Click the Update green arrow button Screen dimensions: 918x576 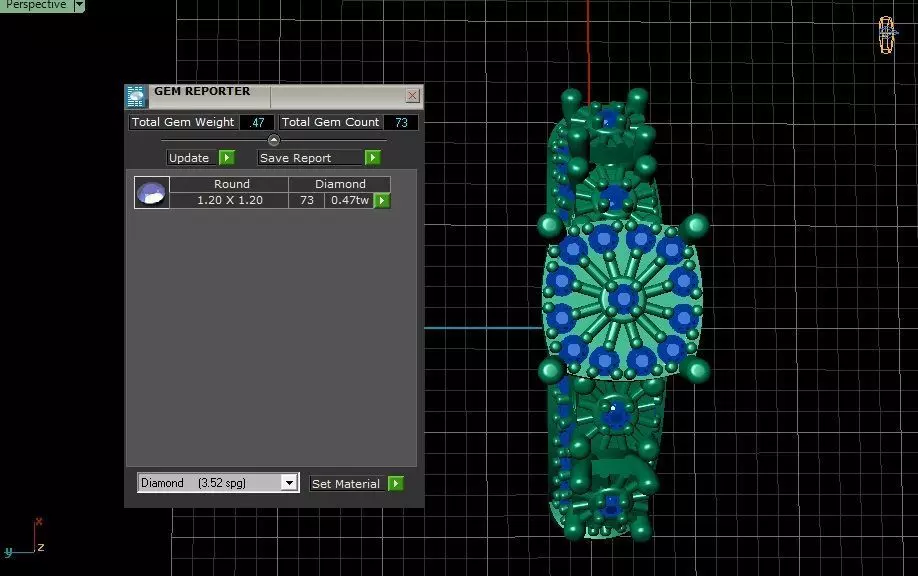227,157
